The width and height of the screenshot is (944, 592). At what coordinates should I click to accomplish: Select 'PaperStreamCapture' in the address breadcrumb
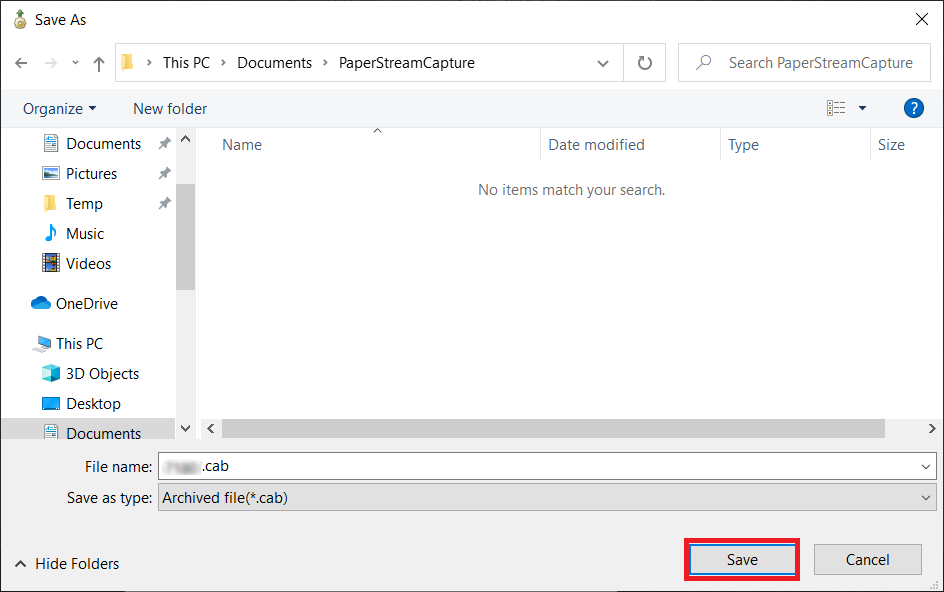[x=406, y=63]
